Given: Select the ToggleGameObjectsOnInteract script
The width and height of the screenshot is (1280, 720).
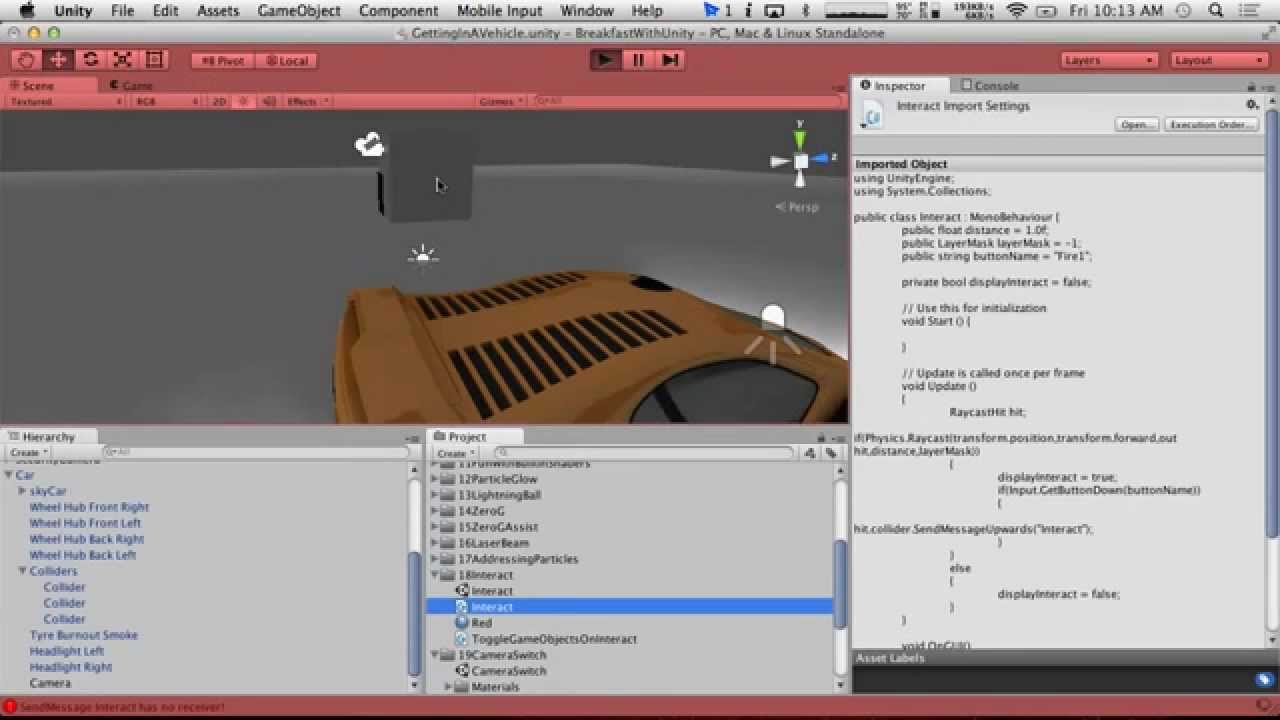Looking at the screenshot, I should tap(546, 639).
